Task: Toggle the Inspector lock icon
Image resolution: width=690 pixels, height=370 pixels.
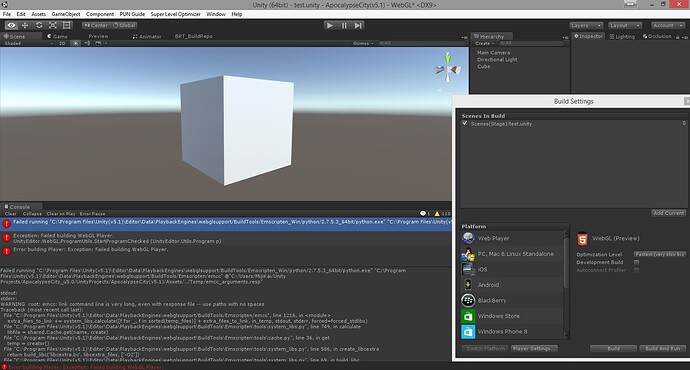Action: [x=678, y=37]
